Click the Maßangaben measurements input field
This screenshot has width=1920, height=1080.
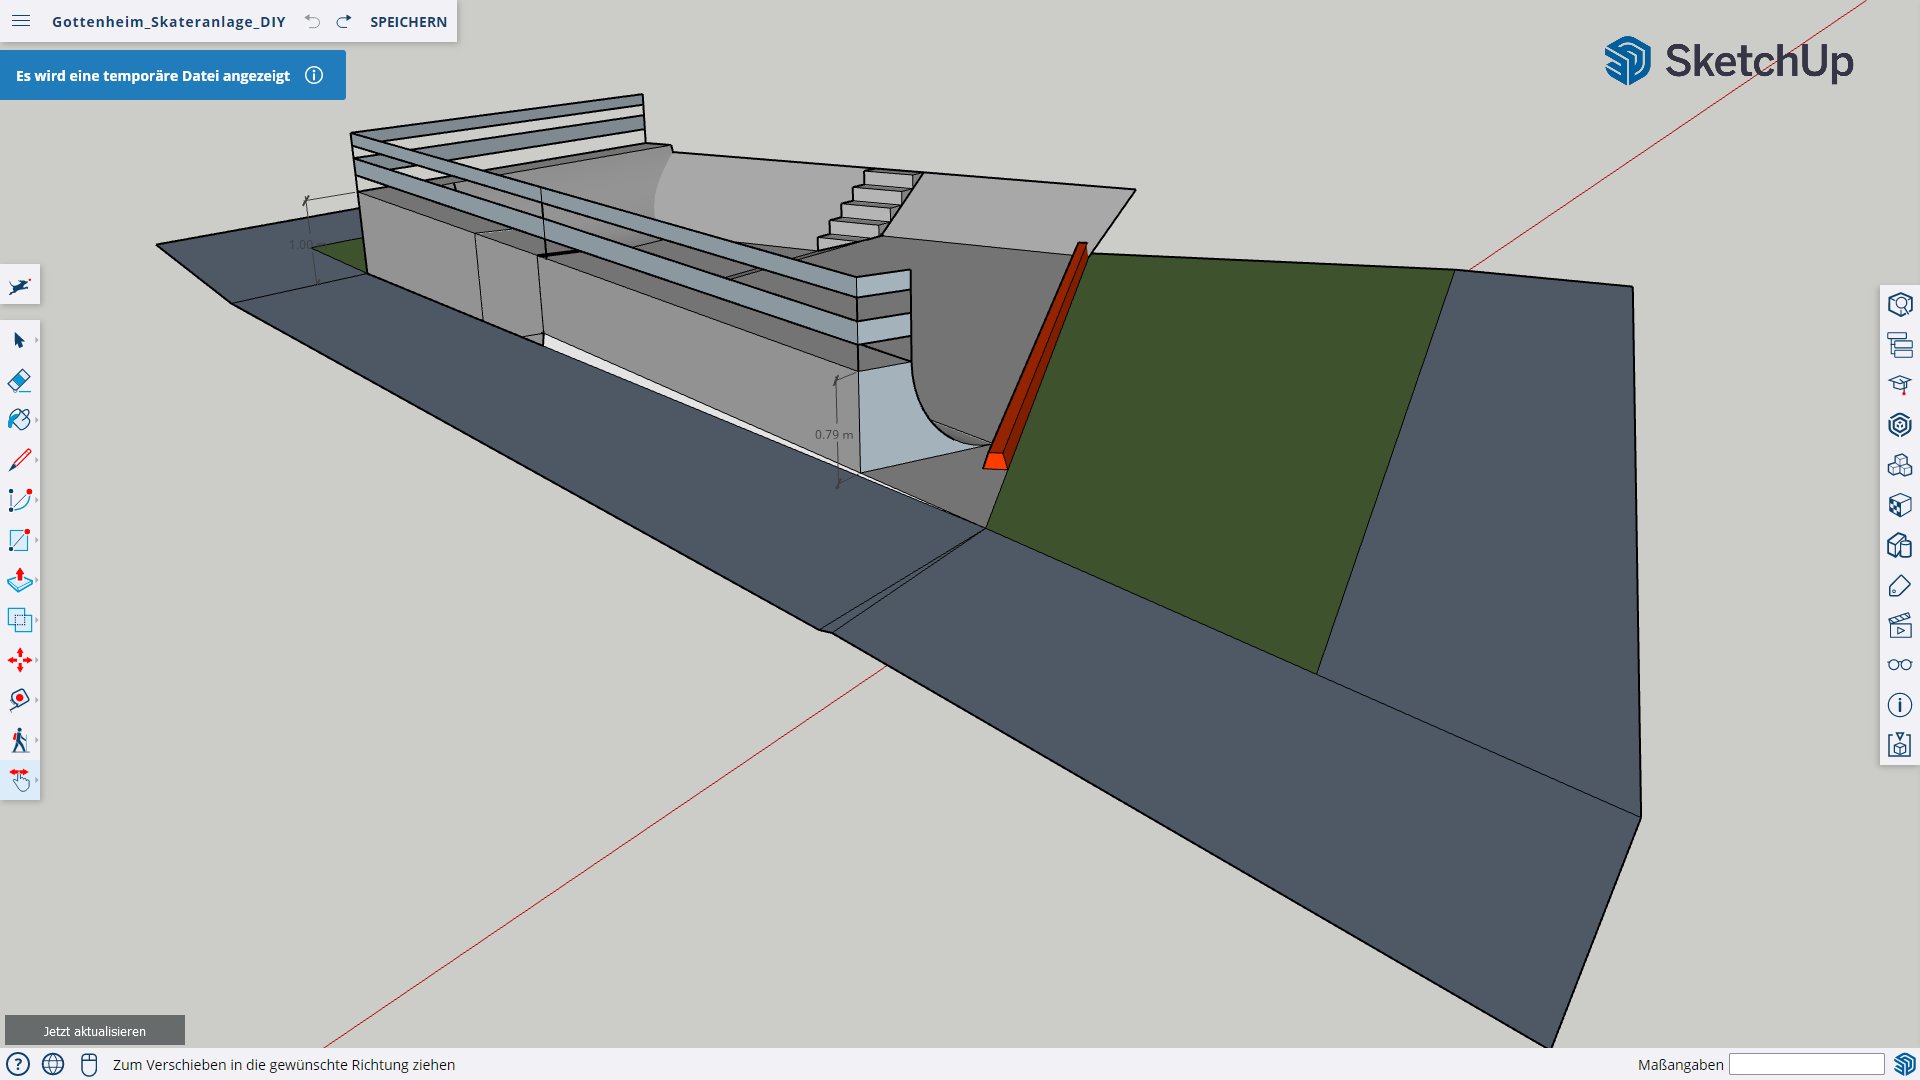(1806, 1065)
